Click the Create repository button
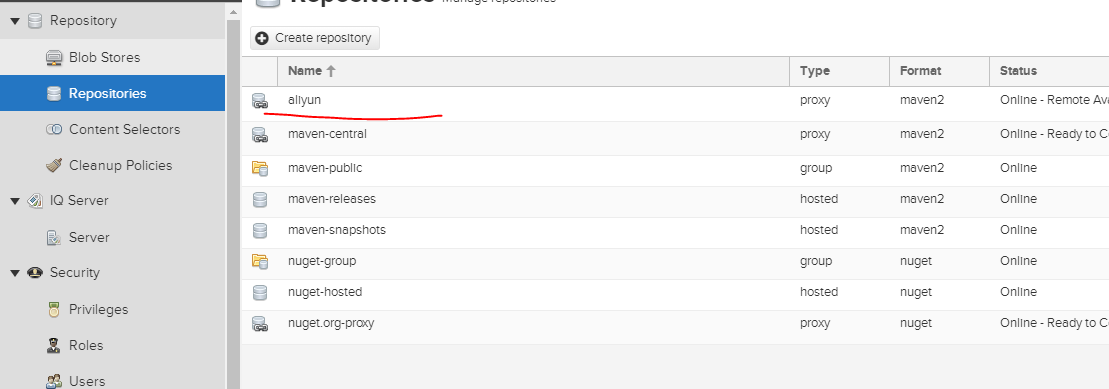This screenshot has height=389, width=1109. pyautogui.click(x=315, y=38)
